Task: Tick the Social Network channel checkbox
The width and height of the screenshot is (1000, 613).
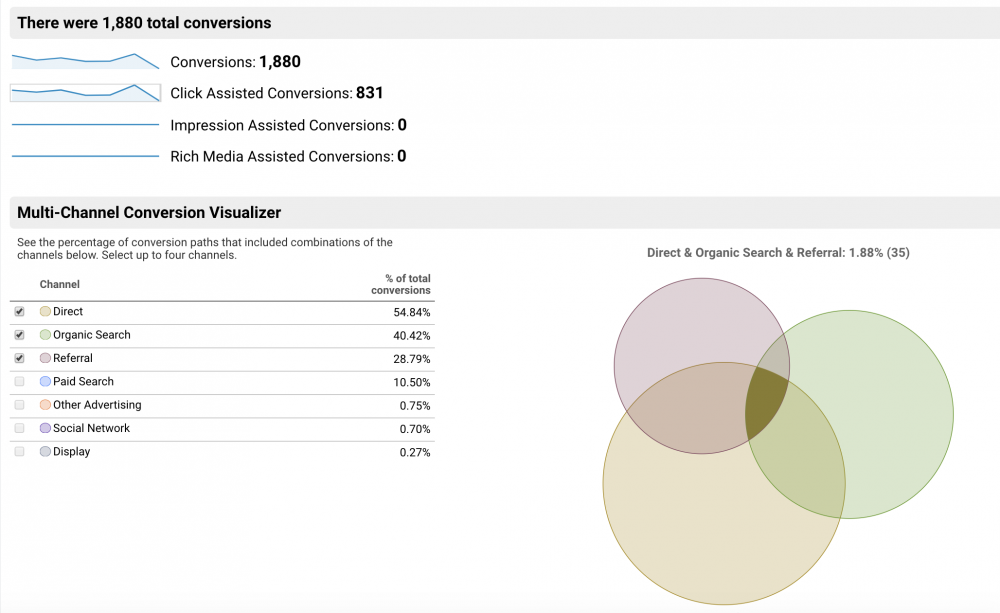Action: coord(20,428)
